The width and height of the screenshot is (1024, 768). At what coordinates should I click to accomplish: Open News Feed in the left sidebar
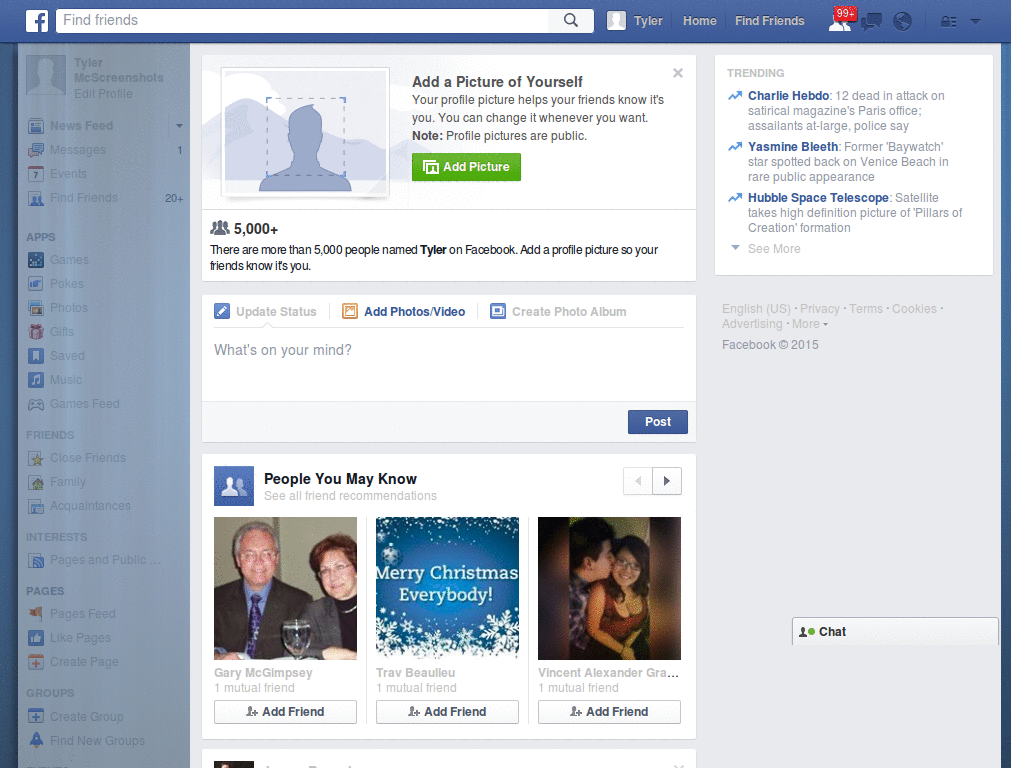[82, 125]
